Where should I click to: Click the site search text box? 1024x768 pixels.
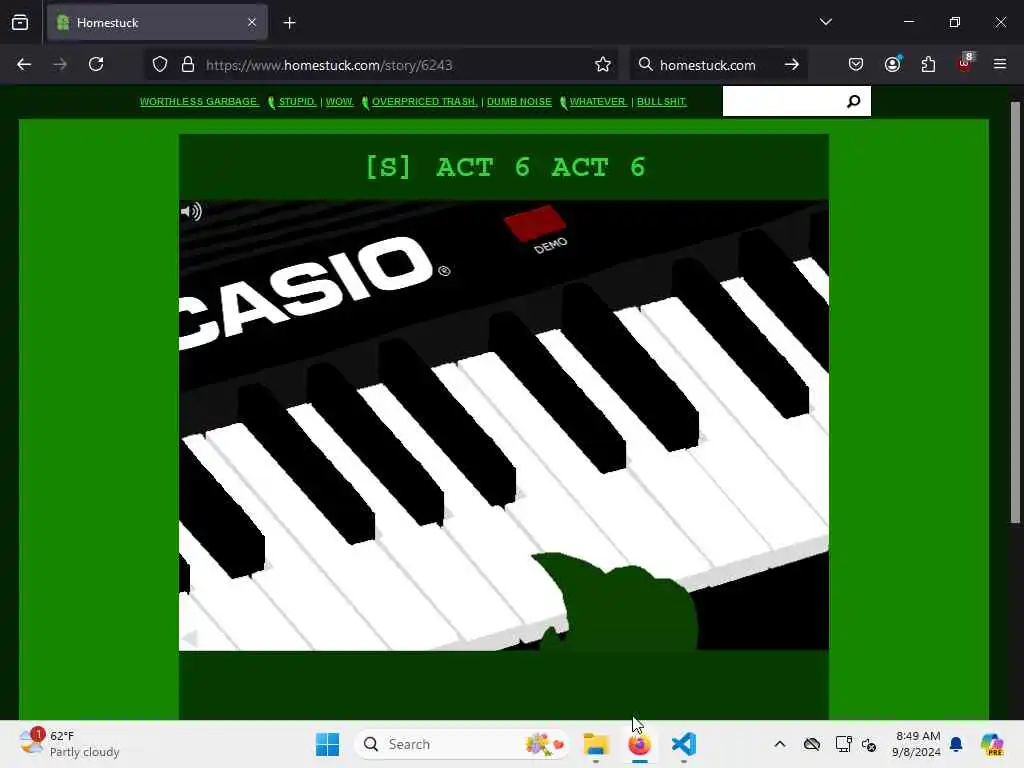(x=782, y=101)
